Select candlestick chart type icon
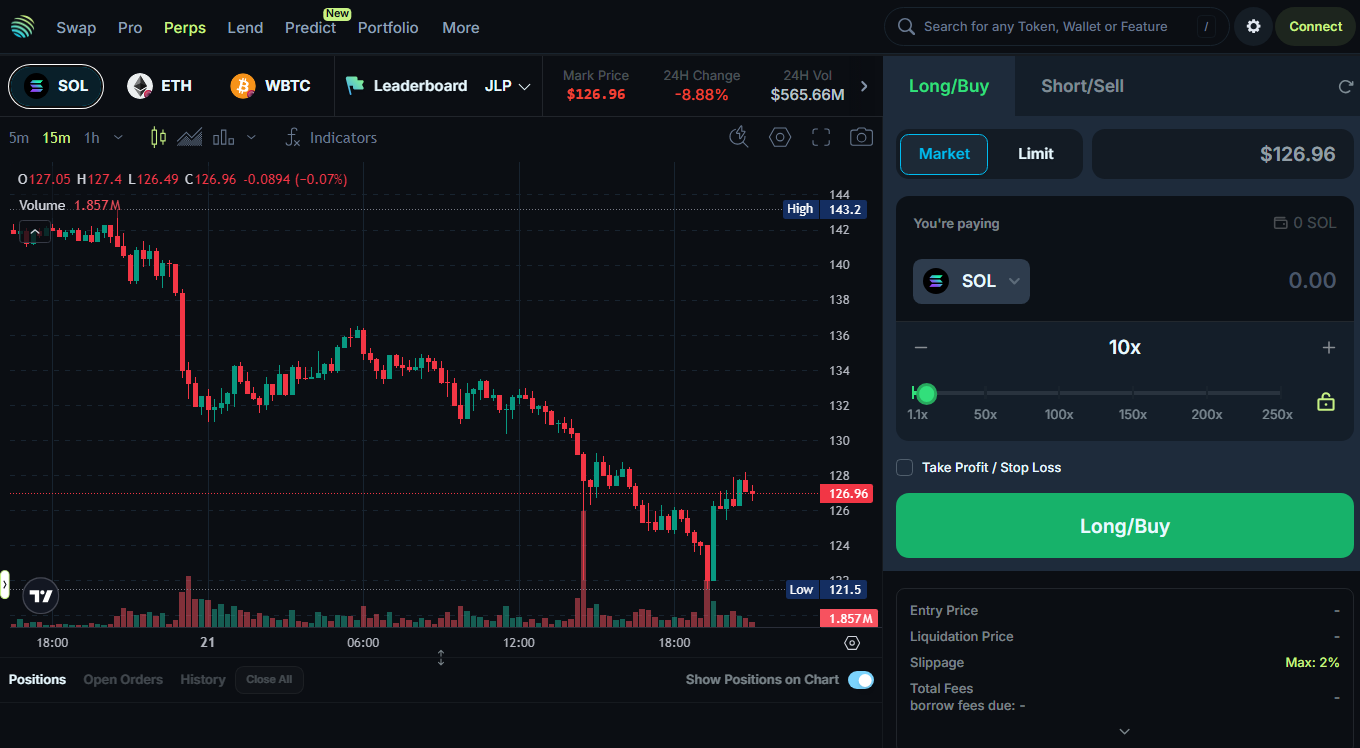The image size is (1360, 748). [x=158, y=137]
